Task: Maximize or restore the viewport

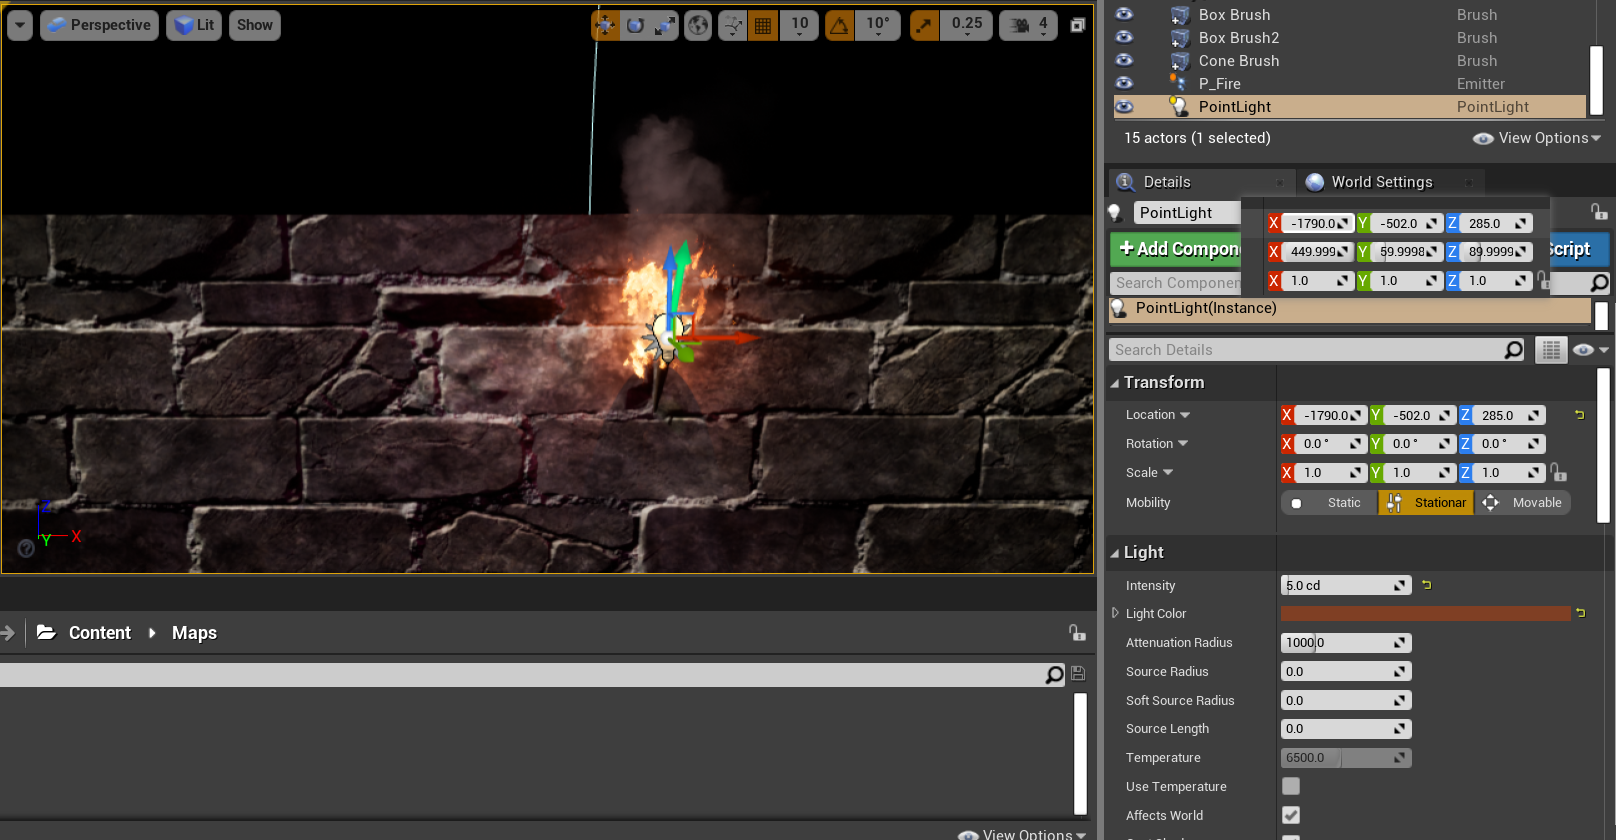Action: (x=1077, y=25)
